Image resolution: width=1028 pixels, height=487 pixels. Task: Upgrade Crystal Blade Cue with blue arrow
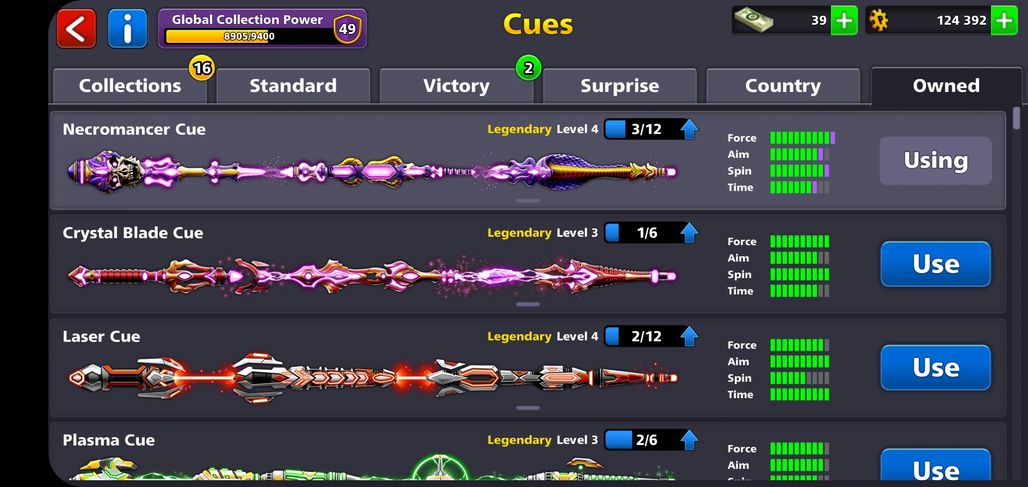688,233
